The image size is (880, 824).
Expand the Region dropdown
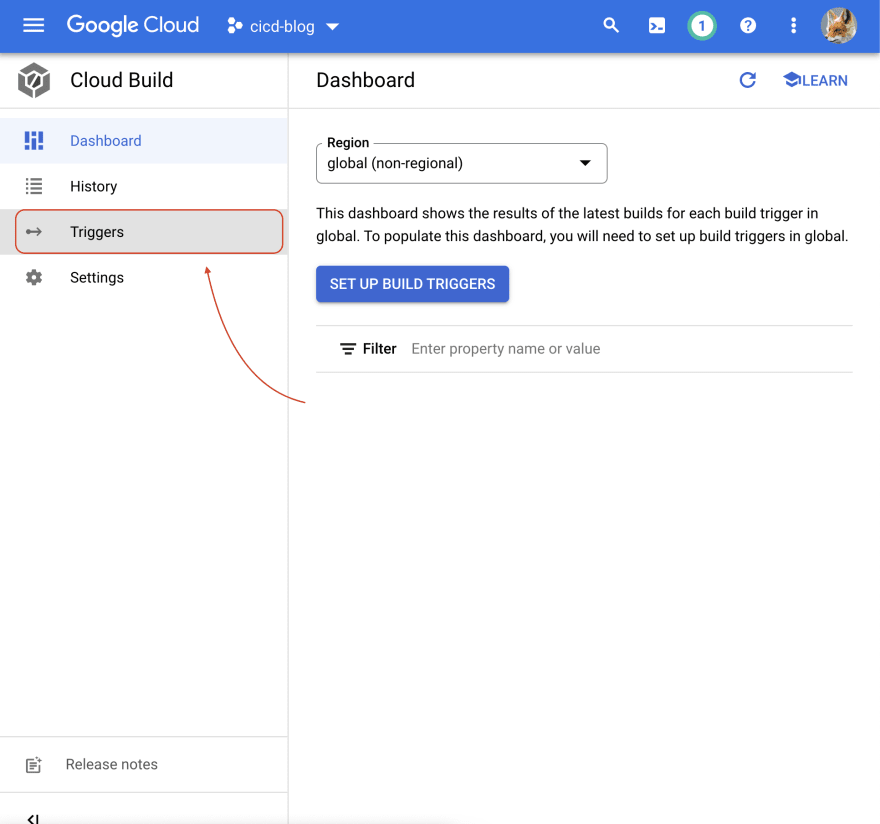461,163
